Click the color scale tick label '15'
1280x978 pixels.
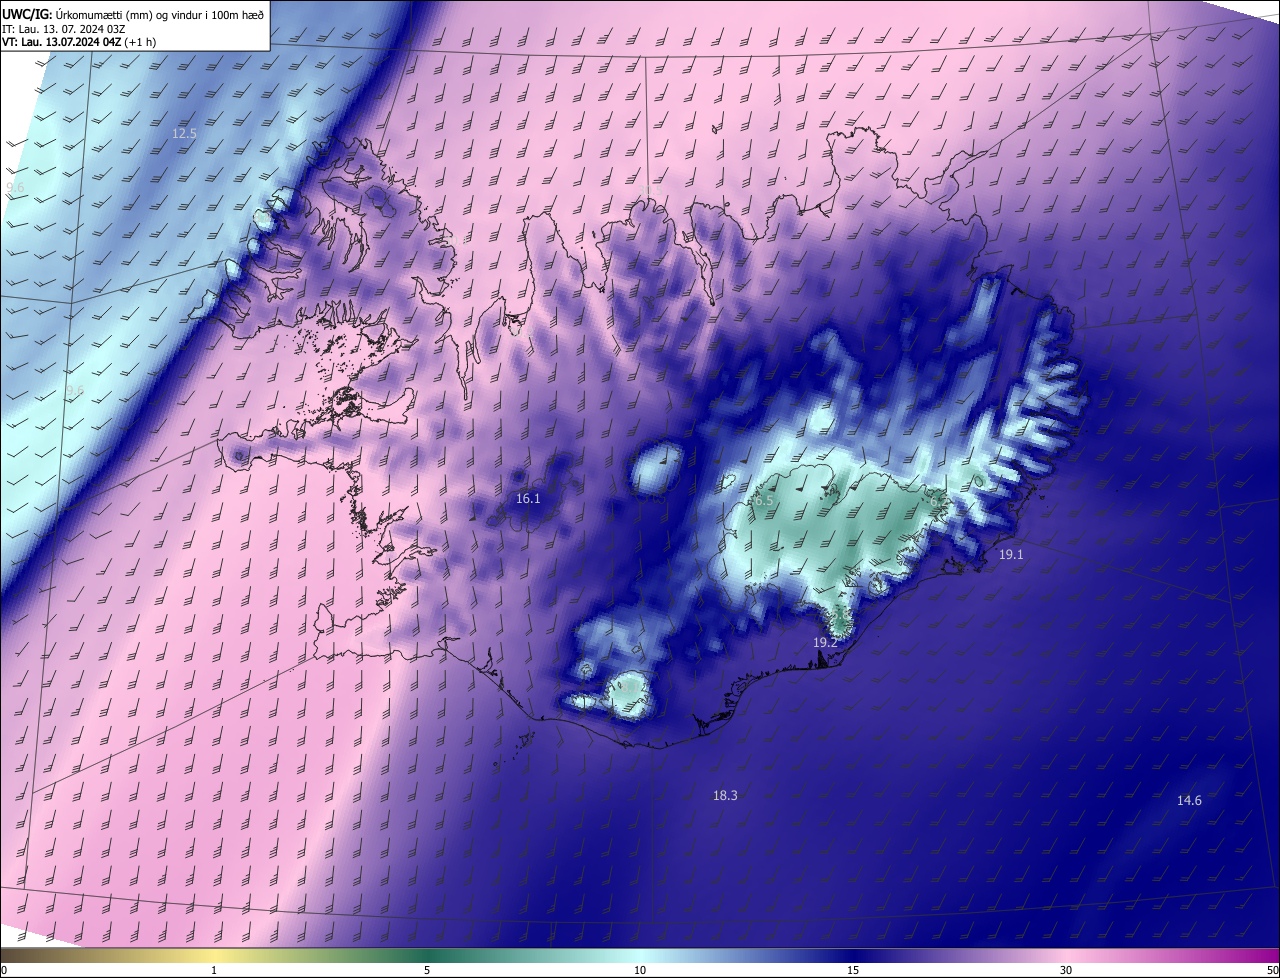(x=853, y=971)
